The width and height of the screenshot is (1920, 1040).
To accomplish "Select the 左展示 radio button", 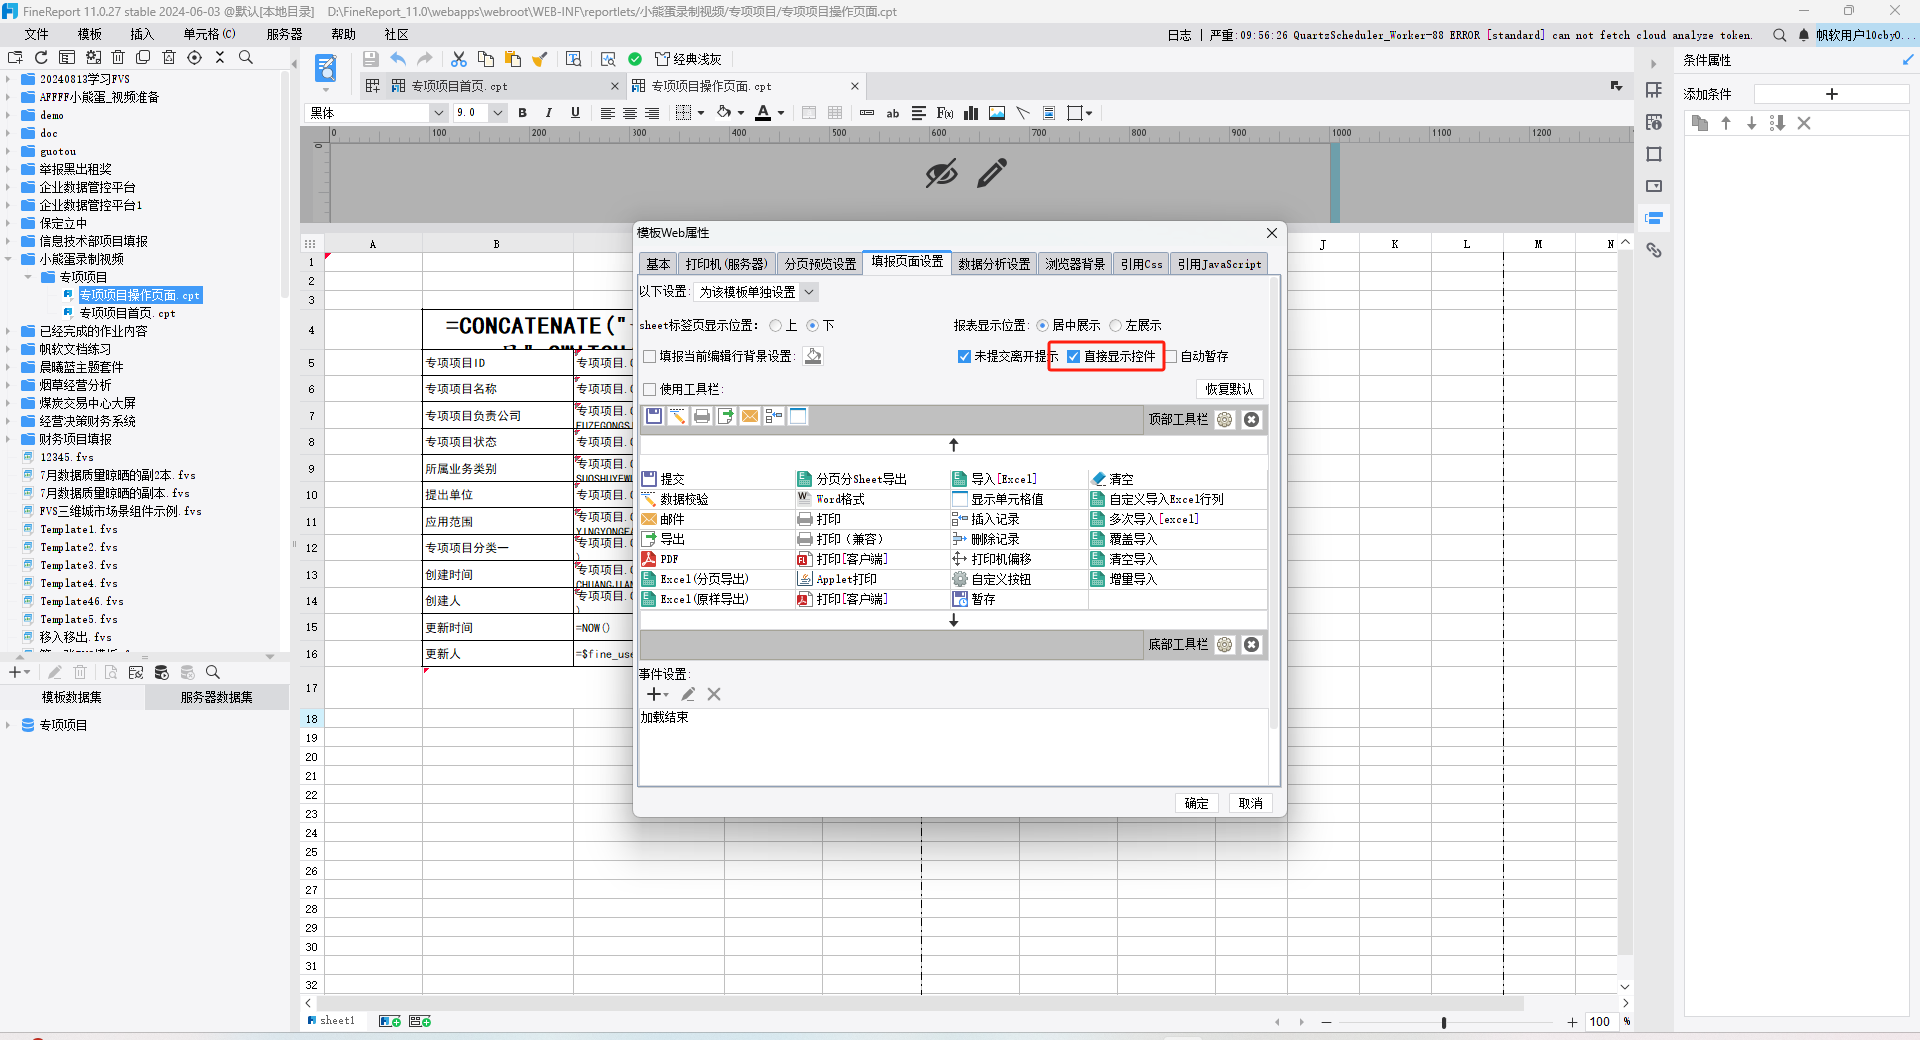I will [1116, 326].
